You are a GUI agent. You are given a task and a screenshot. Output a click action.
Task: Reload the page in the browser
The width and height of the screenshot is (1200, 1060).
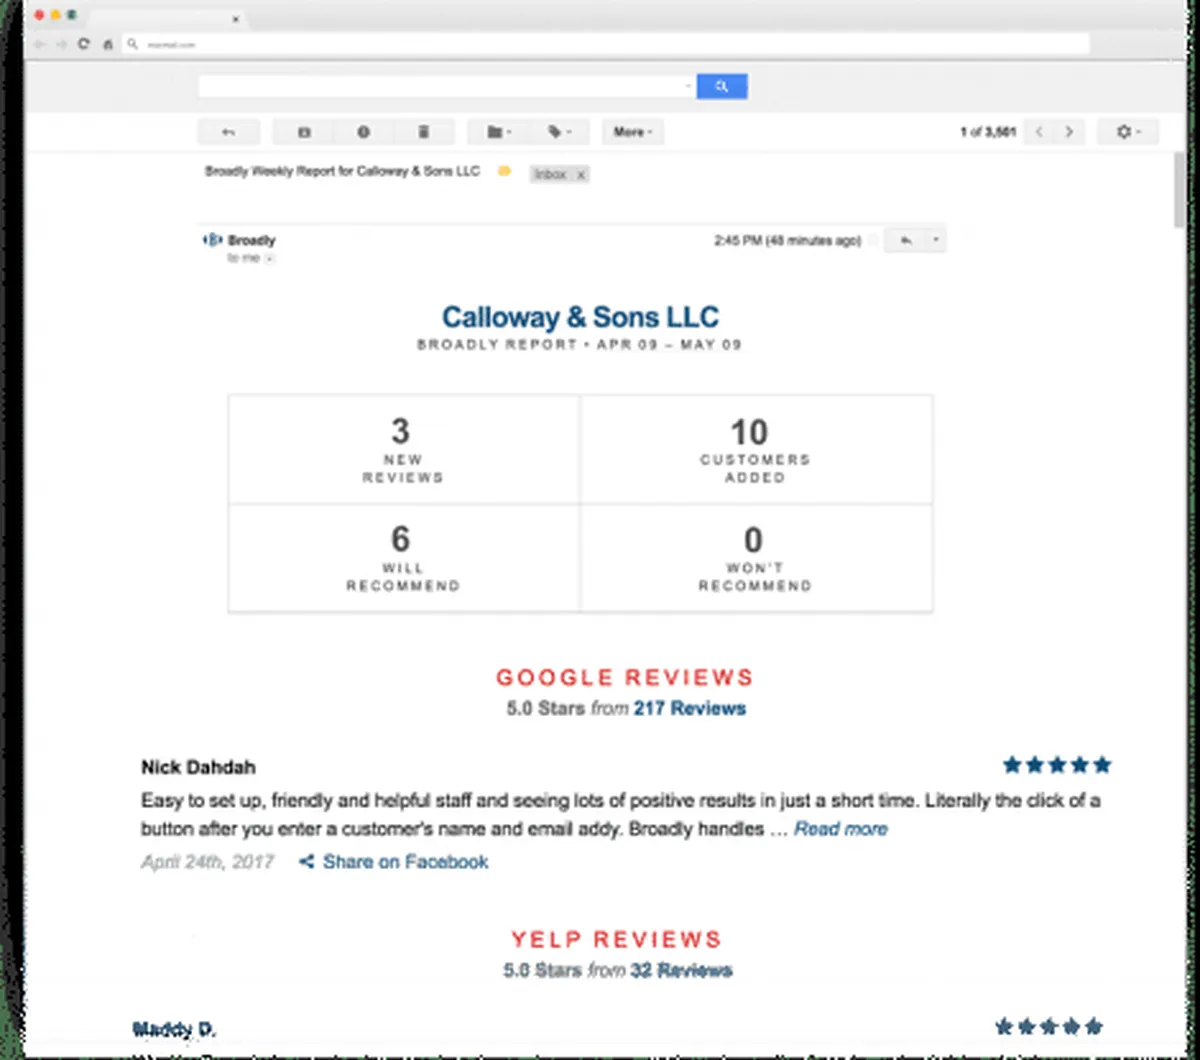point(84,44)
